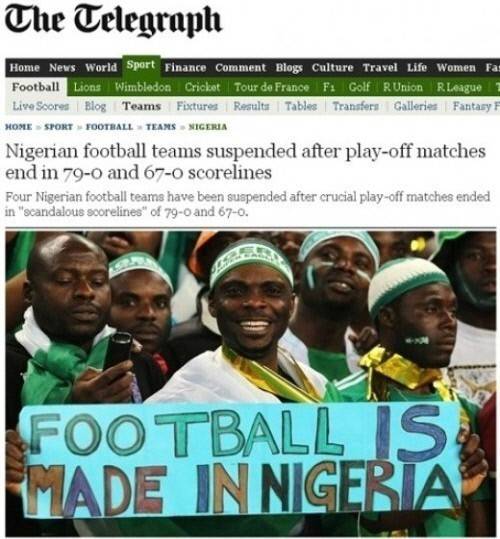500x539 pixels.
Task: Click the FOOTBALL breadcrumb link
Action: [109, 127]
